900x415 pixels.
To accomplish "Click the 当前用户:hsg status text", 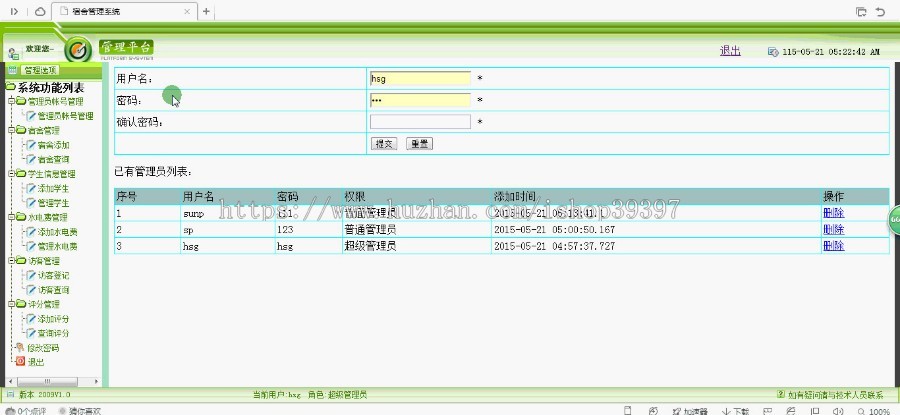I will coord(277,395).
